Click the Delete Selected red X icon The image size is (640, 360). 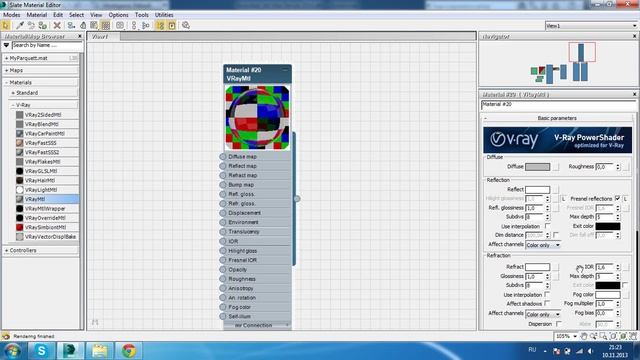[x=57, y=25]
